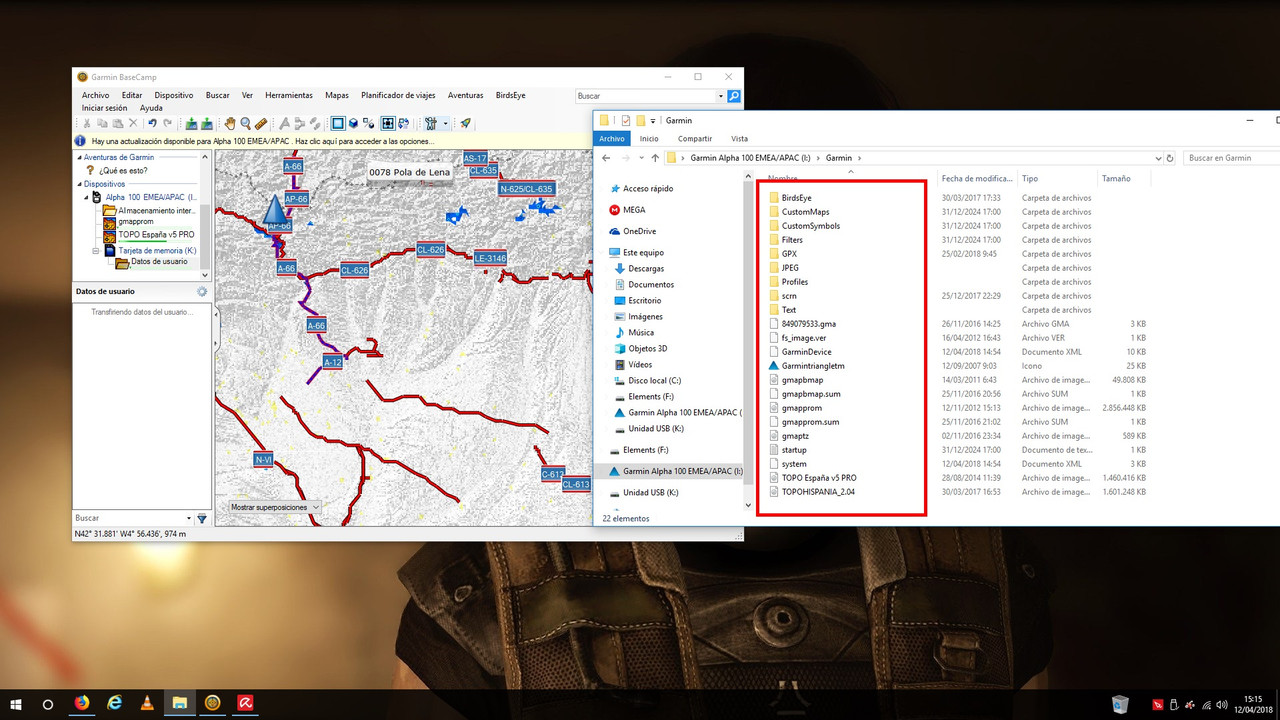Open the Explorer address bar dropdown
The width and height of the screenshot is (1280, 720).
point(1158,158)
